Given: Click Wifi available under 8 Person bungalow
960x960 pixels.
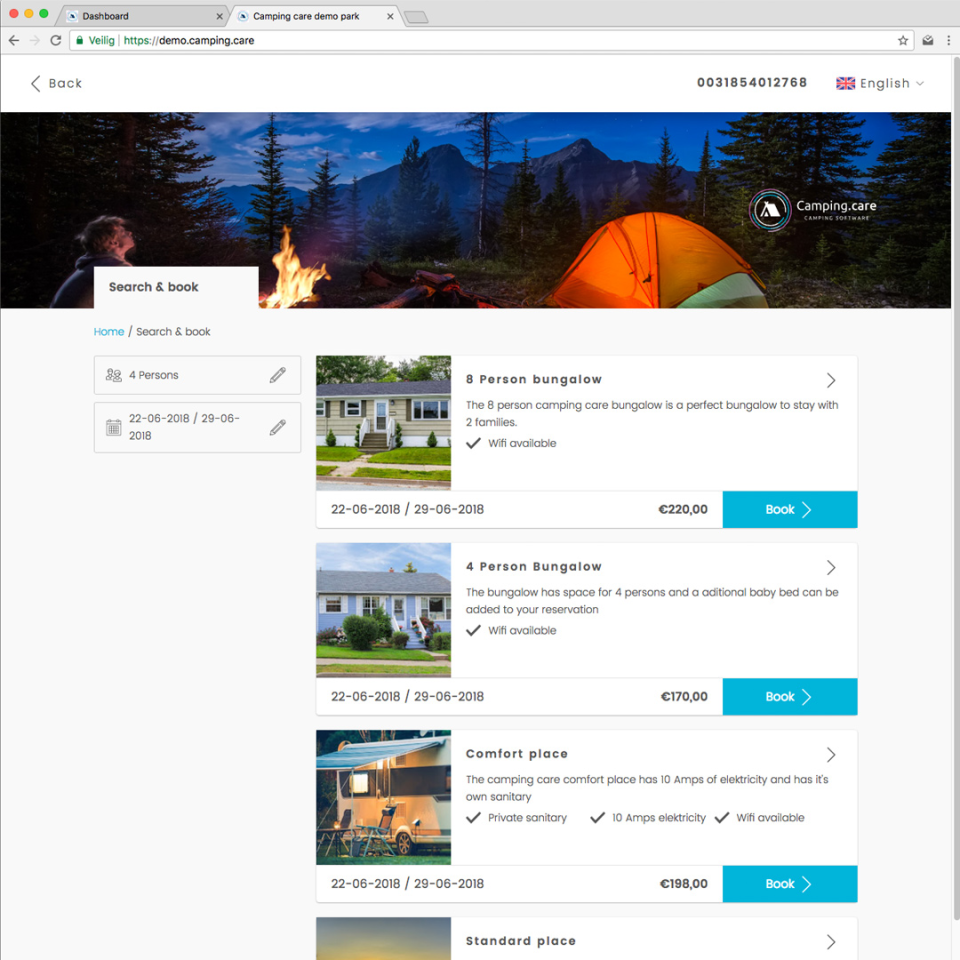Looking at the screenshot, I should pyautogui.click(x=522, y=443).
